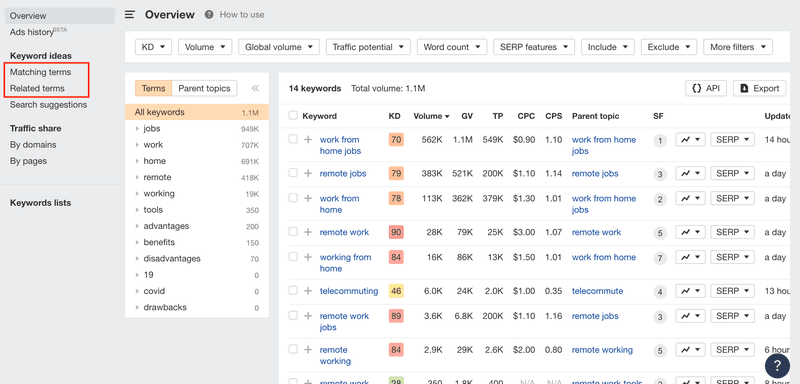Open the More filters dropdown
Image resolution: width=800 pixels, height=384 pixels.
pyautogui.click(x=738, y=47)
